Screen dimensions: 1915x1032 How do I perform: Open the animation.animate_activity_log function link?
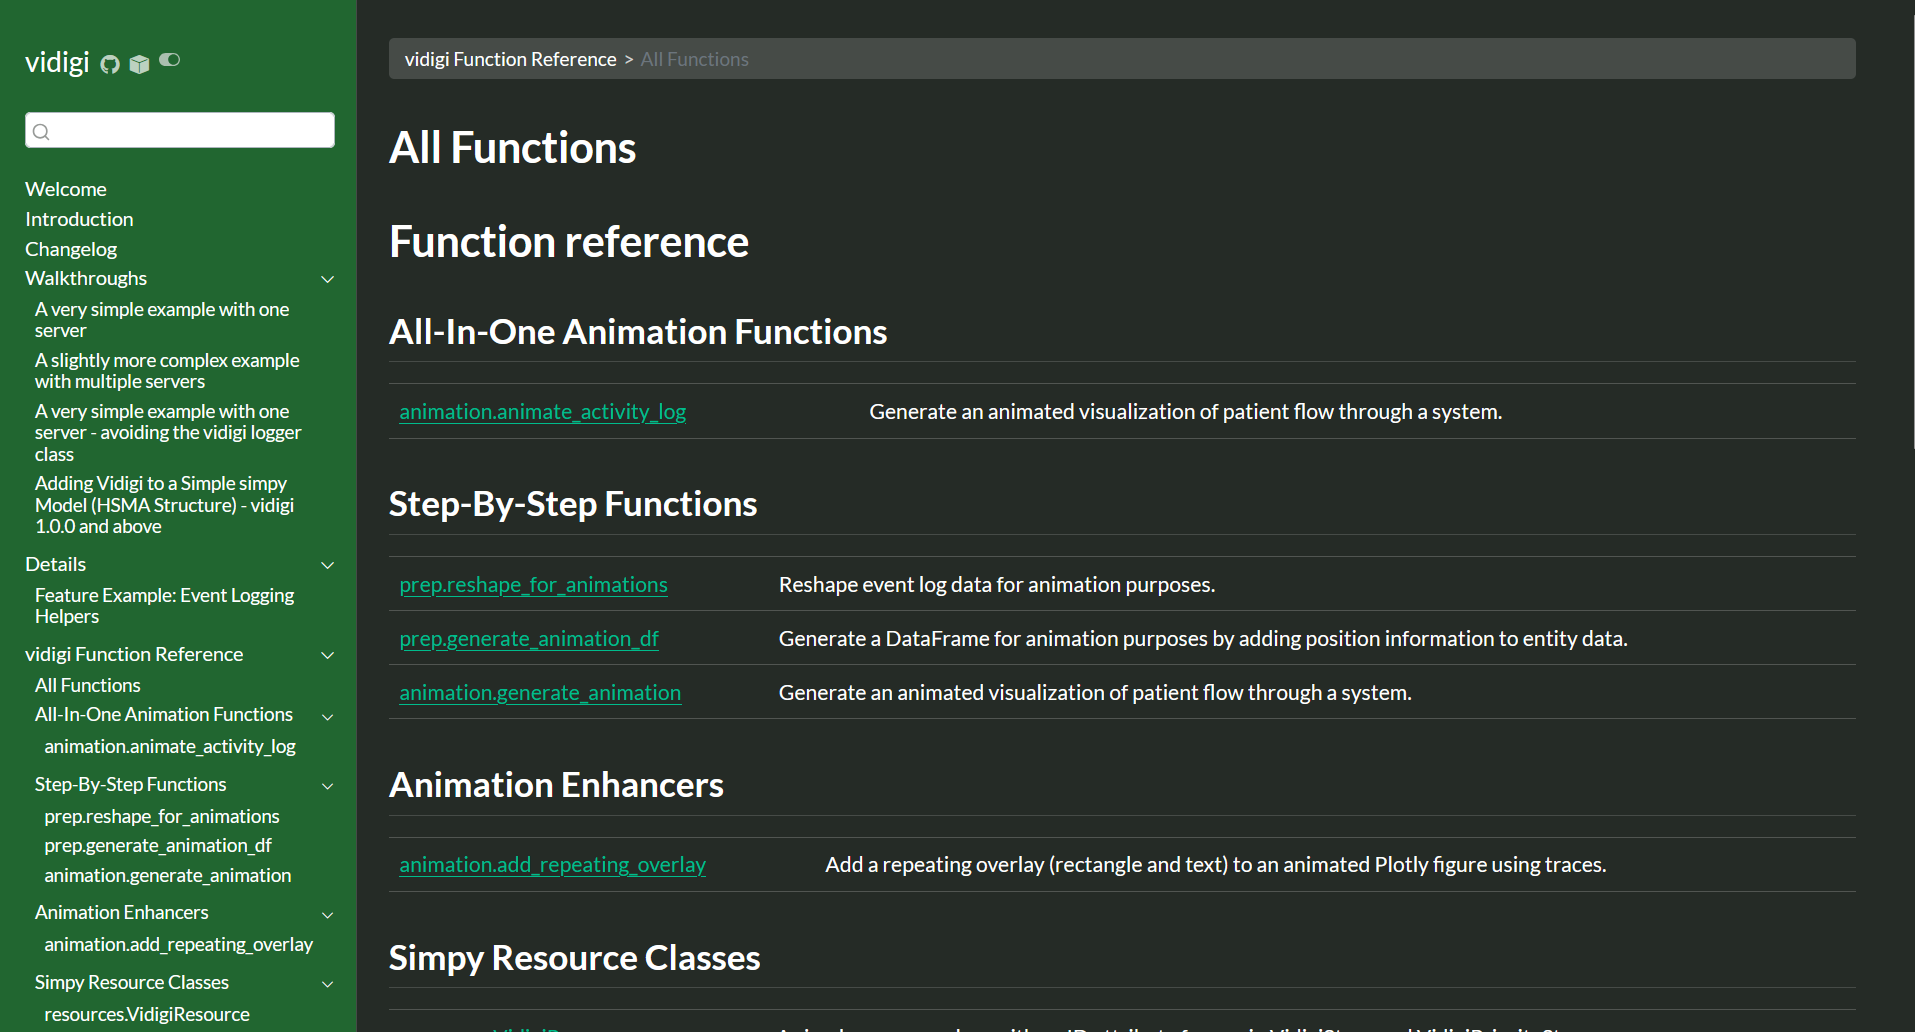point(542,411)
